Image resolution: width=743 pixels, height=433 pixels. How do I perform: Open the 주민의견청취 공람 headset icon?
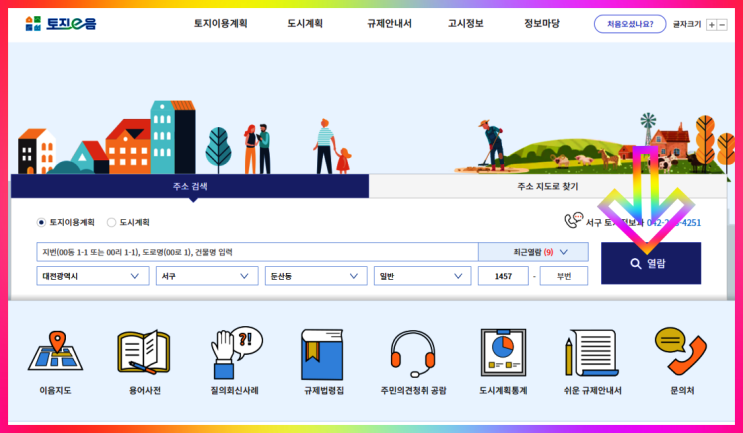tap(413, 353)
